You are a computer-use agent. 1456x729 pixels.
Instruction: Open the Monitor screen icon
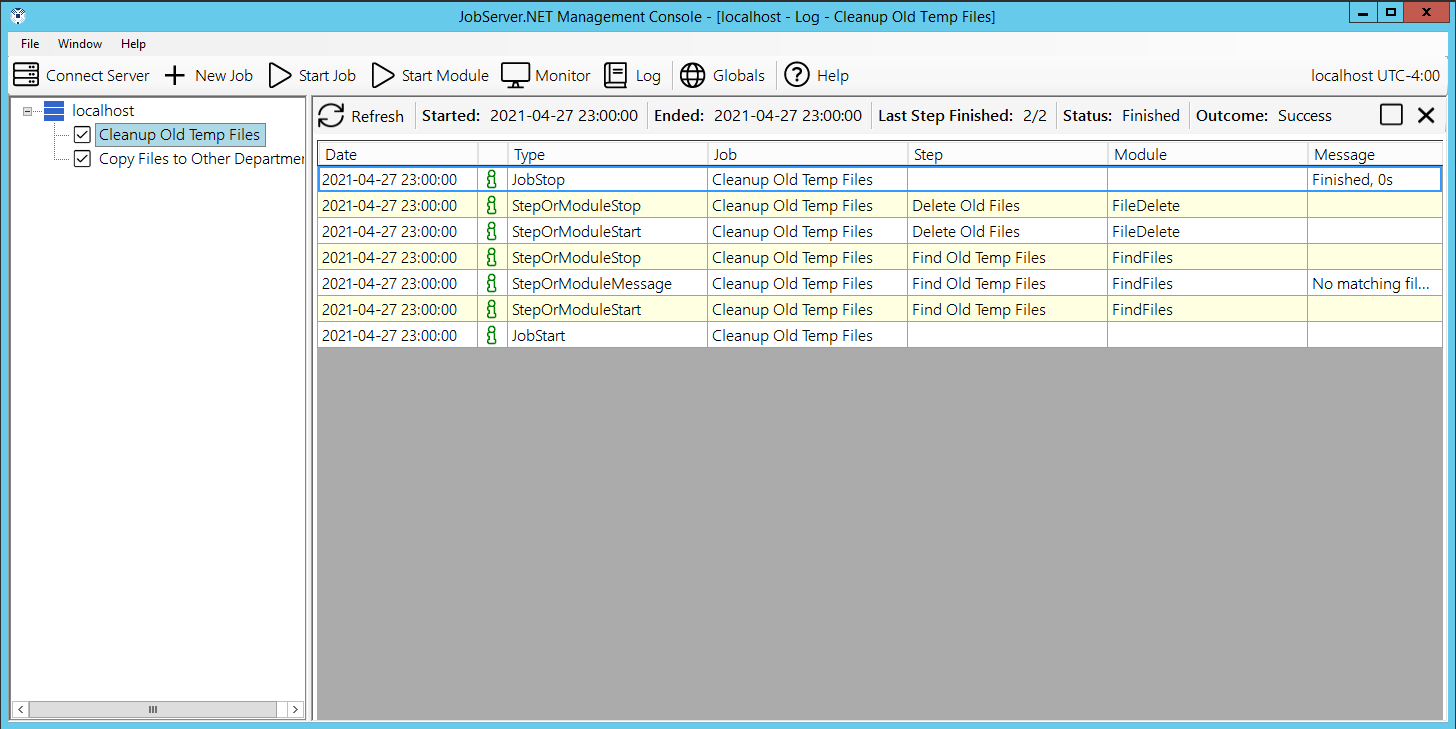pyautogui.click(x=515, y=75)
